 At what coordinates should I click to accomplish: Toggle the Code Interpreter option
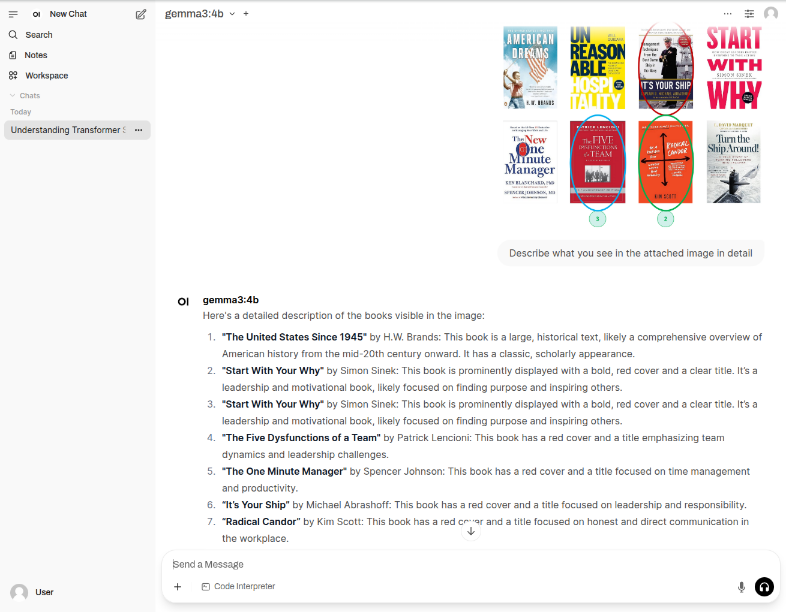(x=238, y=587)
